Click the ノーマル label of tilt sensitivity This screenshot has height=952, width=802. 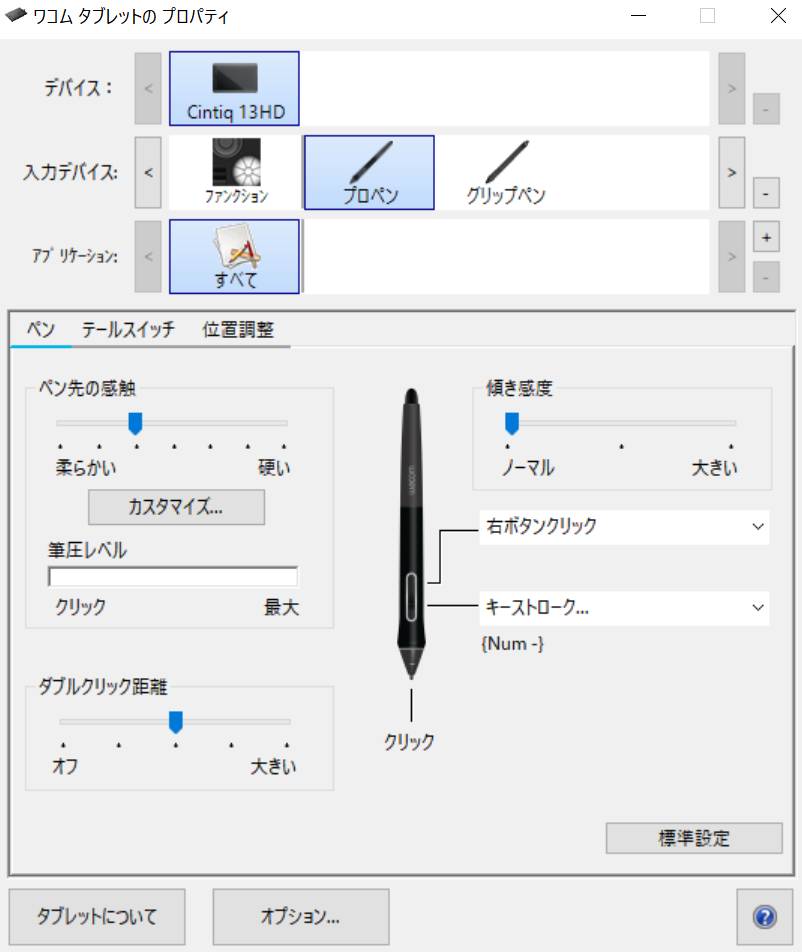[x=528, y=468]
